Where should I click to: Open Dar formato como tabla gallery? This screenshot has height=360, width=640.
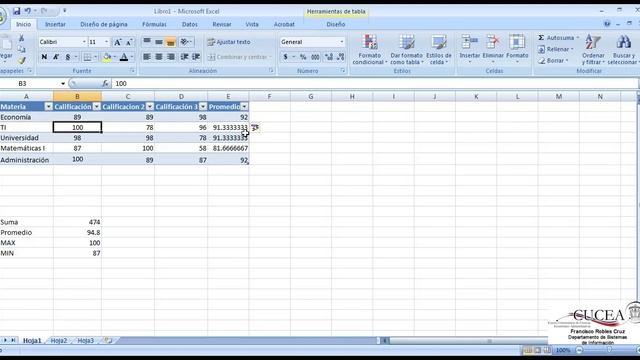tap(407, 49)
